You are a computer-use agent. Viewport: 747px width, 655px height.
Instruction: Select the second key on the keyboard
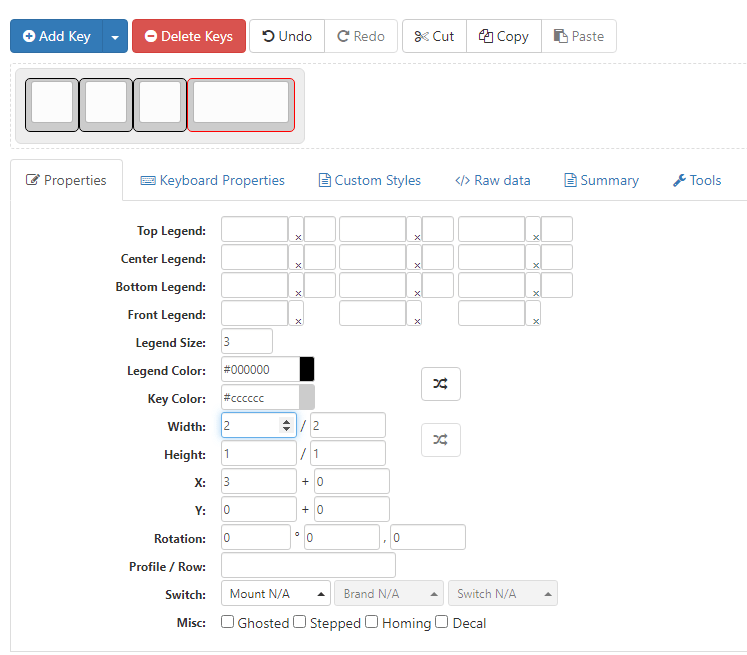pos(106,105)
